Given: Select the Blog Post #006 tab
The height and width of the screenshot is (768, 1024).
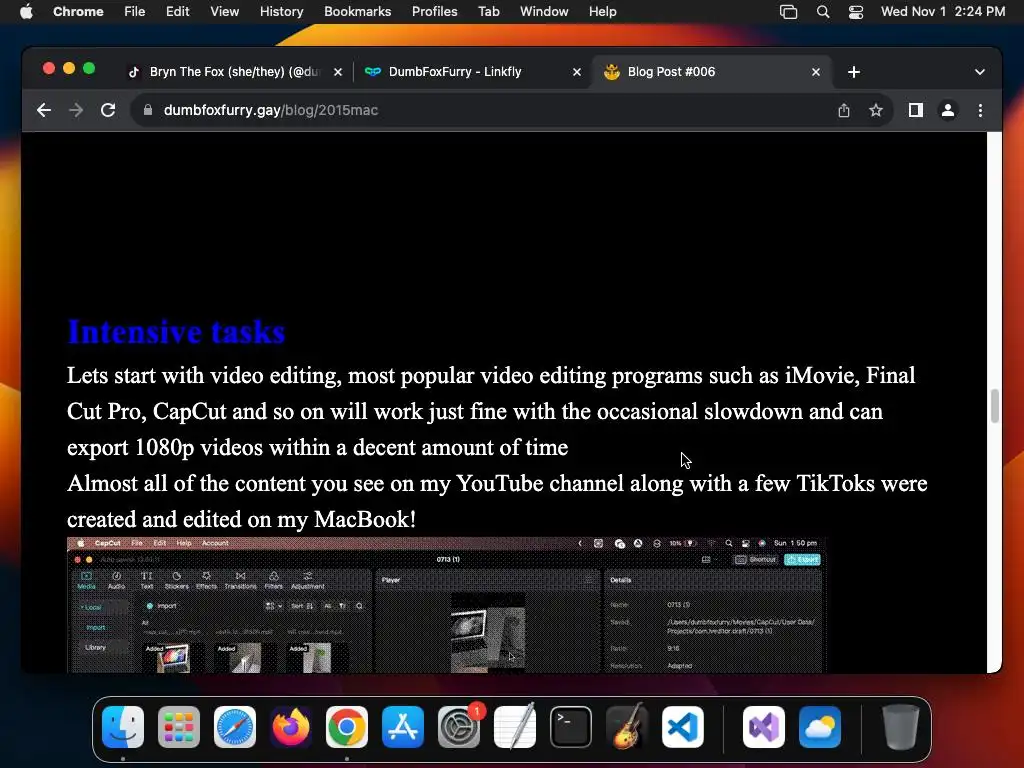Looking at the screenshot, I should pyautogui.click(x=712, y=72).
